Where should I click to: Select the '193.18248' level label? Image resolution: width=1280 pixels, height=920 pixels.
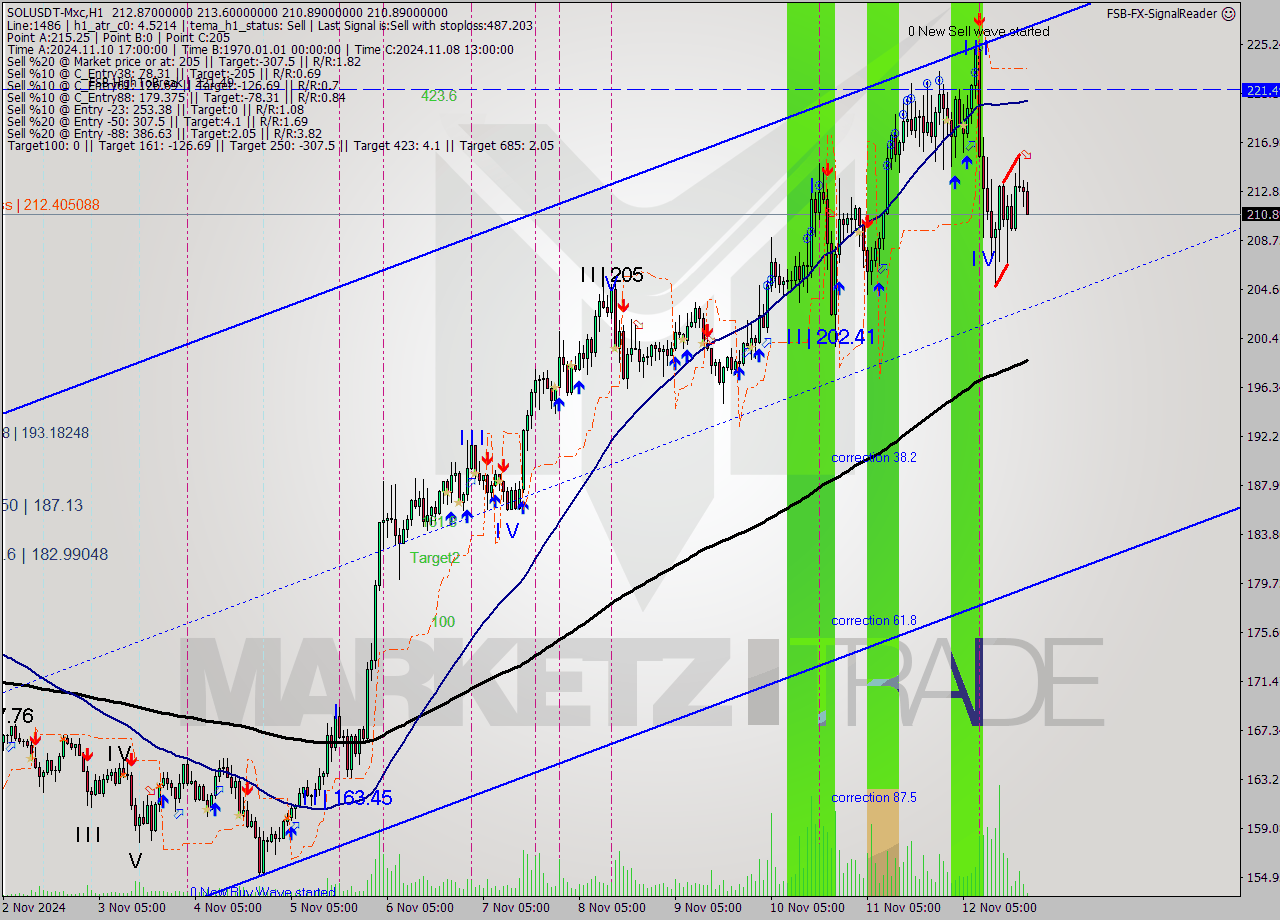point(53,433)
